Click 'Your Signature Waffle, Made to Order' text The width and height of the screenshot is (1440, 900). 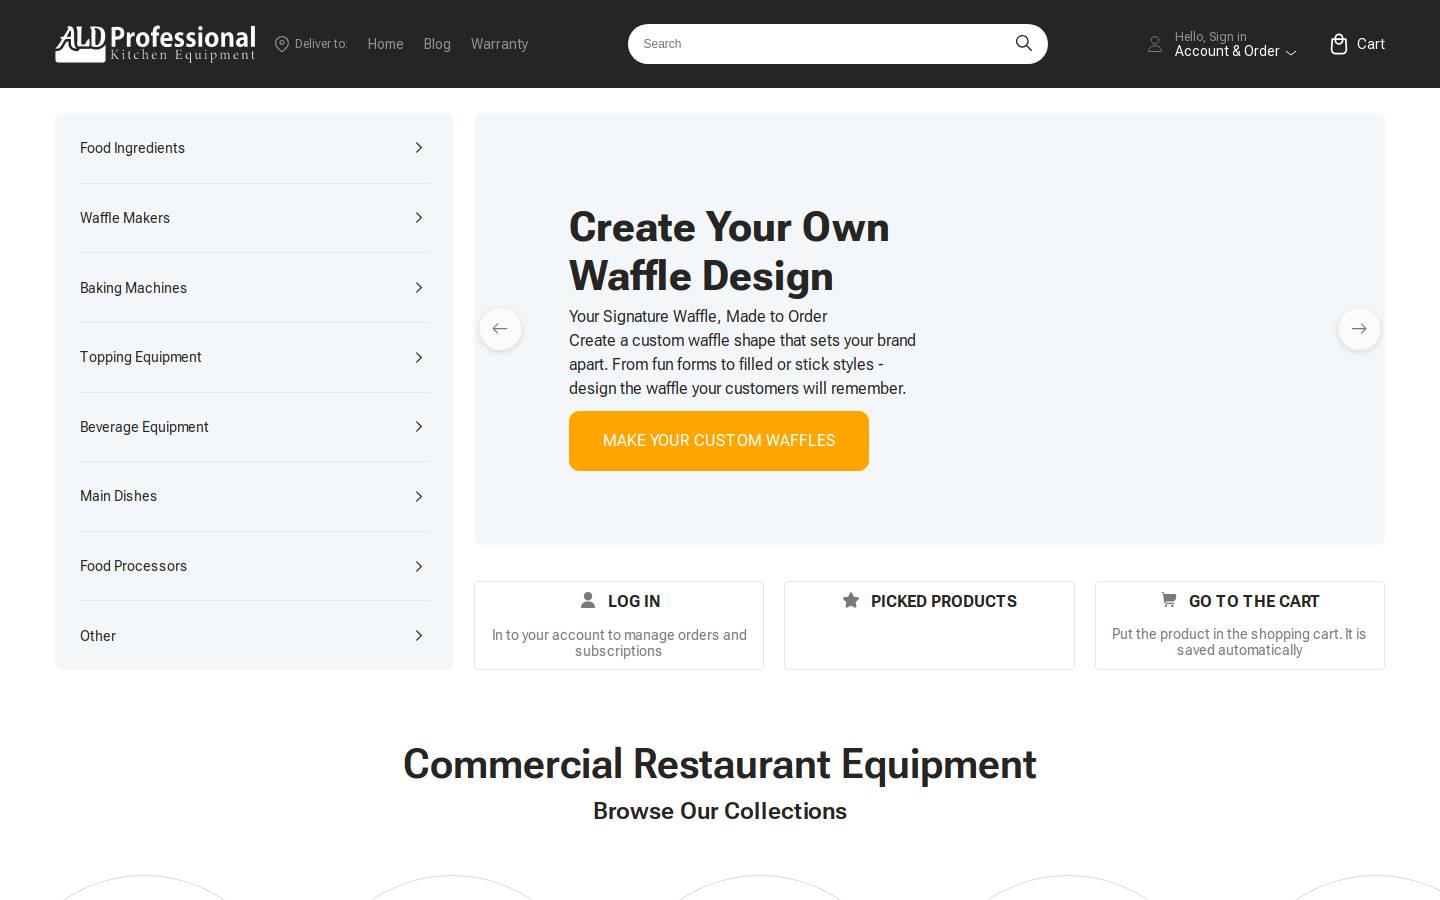(x=698, y=316)
